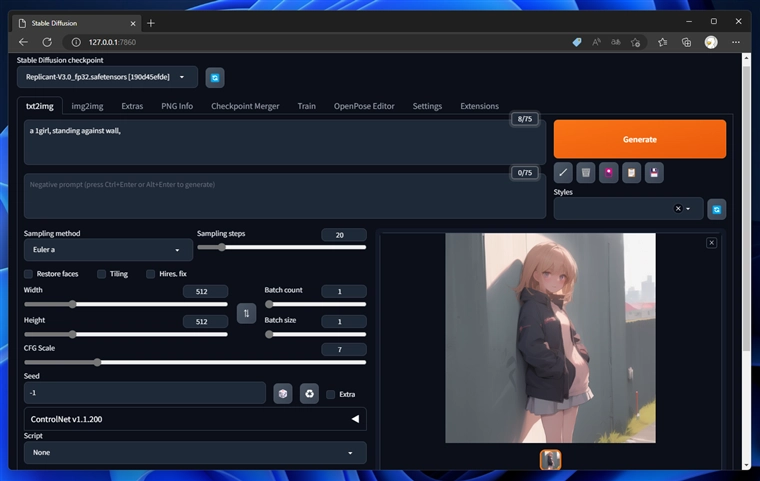Click the Sampling steps value box
The height and width of the screenshot is (481, 760).
344,235
